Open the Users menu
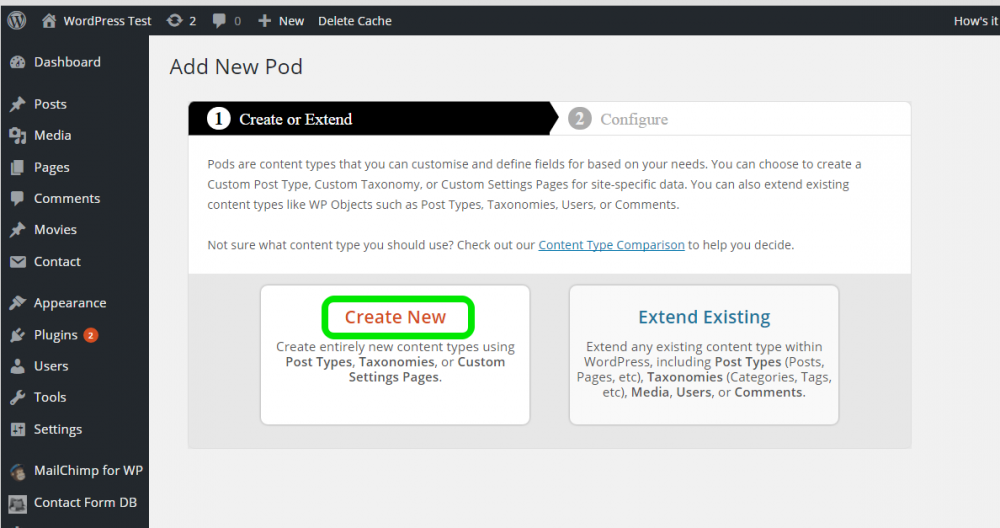Viewport: 1000px width, 528px height. click(x=51, y=366)
